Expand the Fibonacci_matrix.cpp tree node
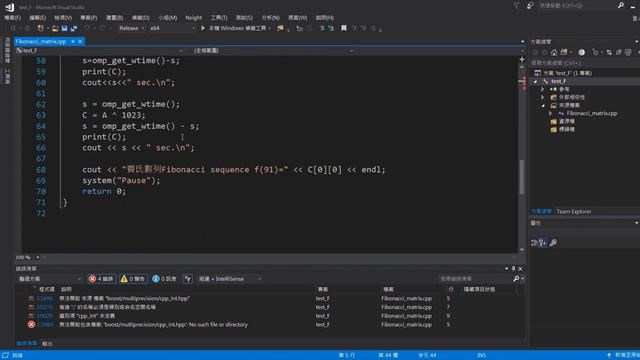This screenshot has height=360, width=640. tap(550, 113)
